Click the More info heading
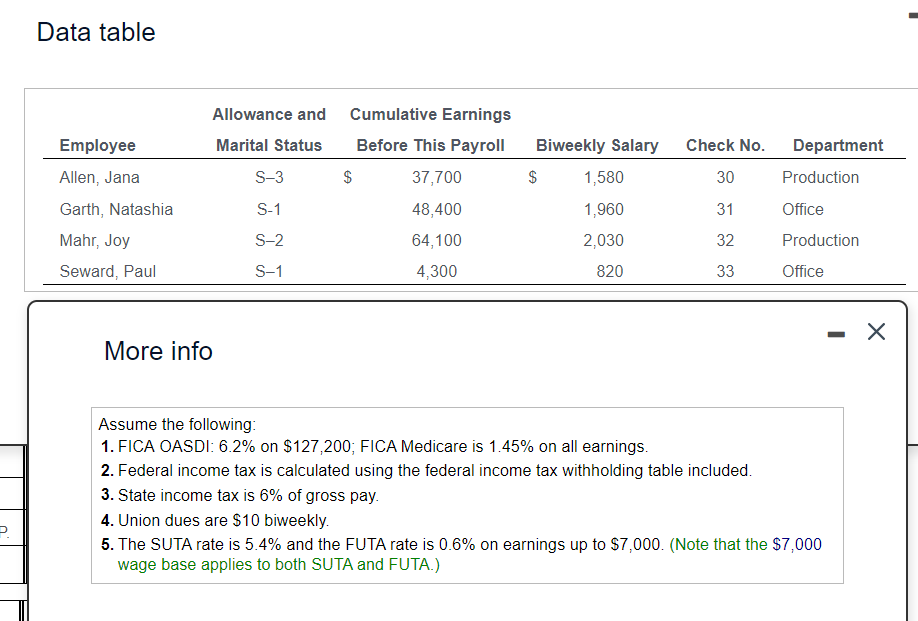Viewport: 918px width, 621px height. click(x=158, y=351)
